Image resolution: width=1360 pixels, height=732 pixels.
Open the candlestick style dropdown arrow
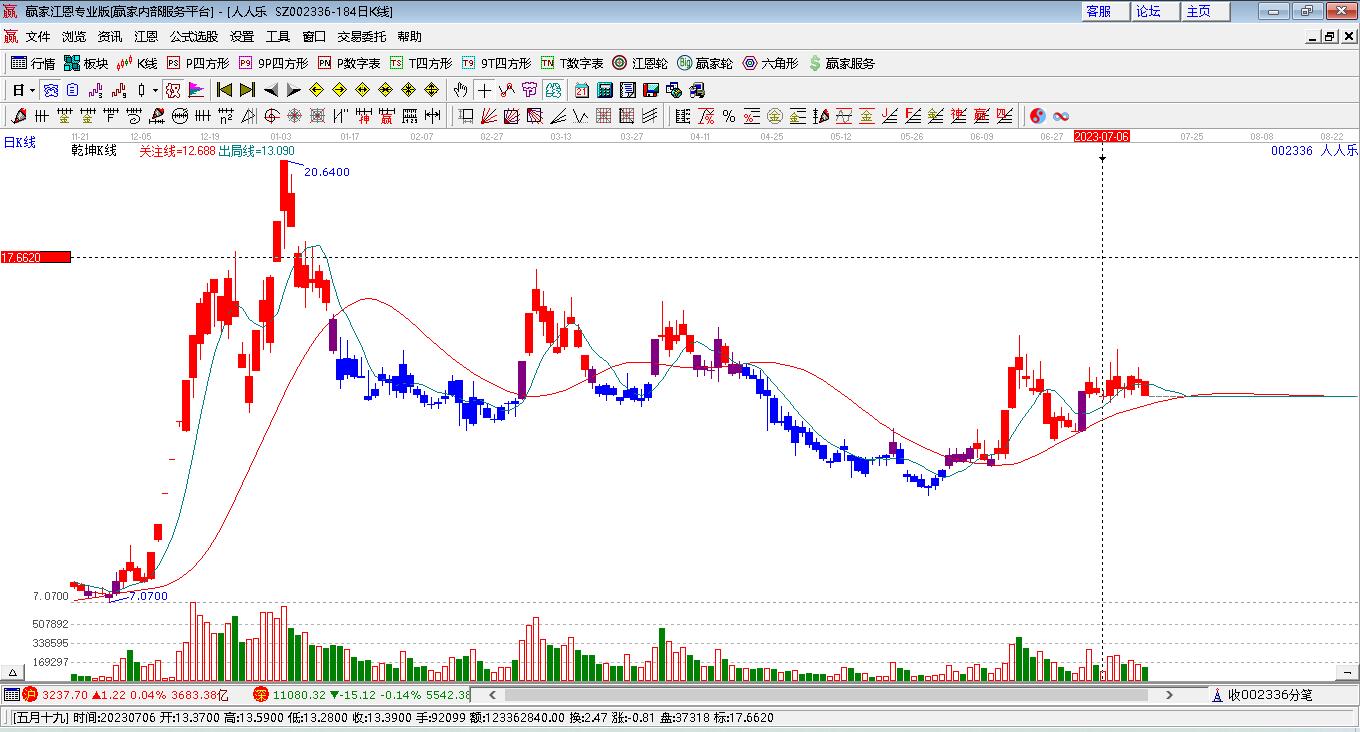155,90
